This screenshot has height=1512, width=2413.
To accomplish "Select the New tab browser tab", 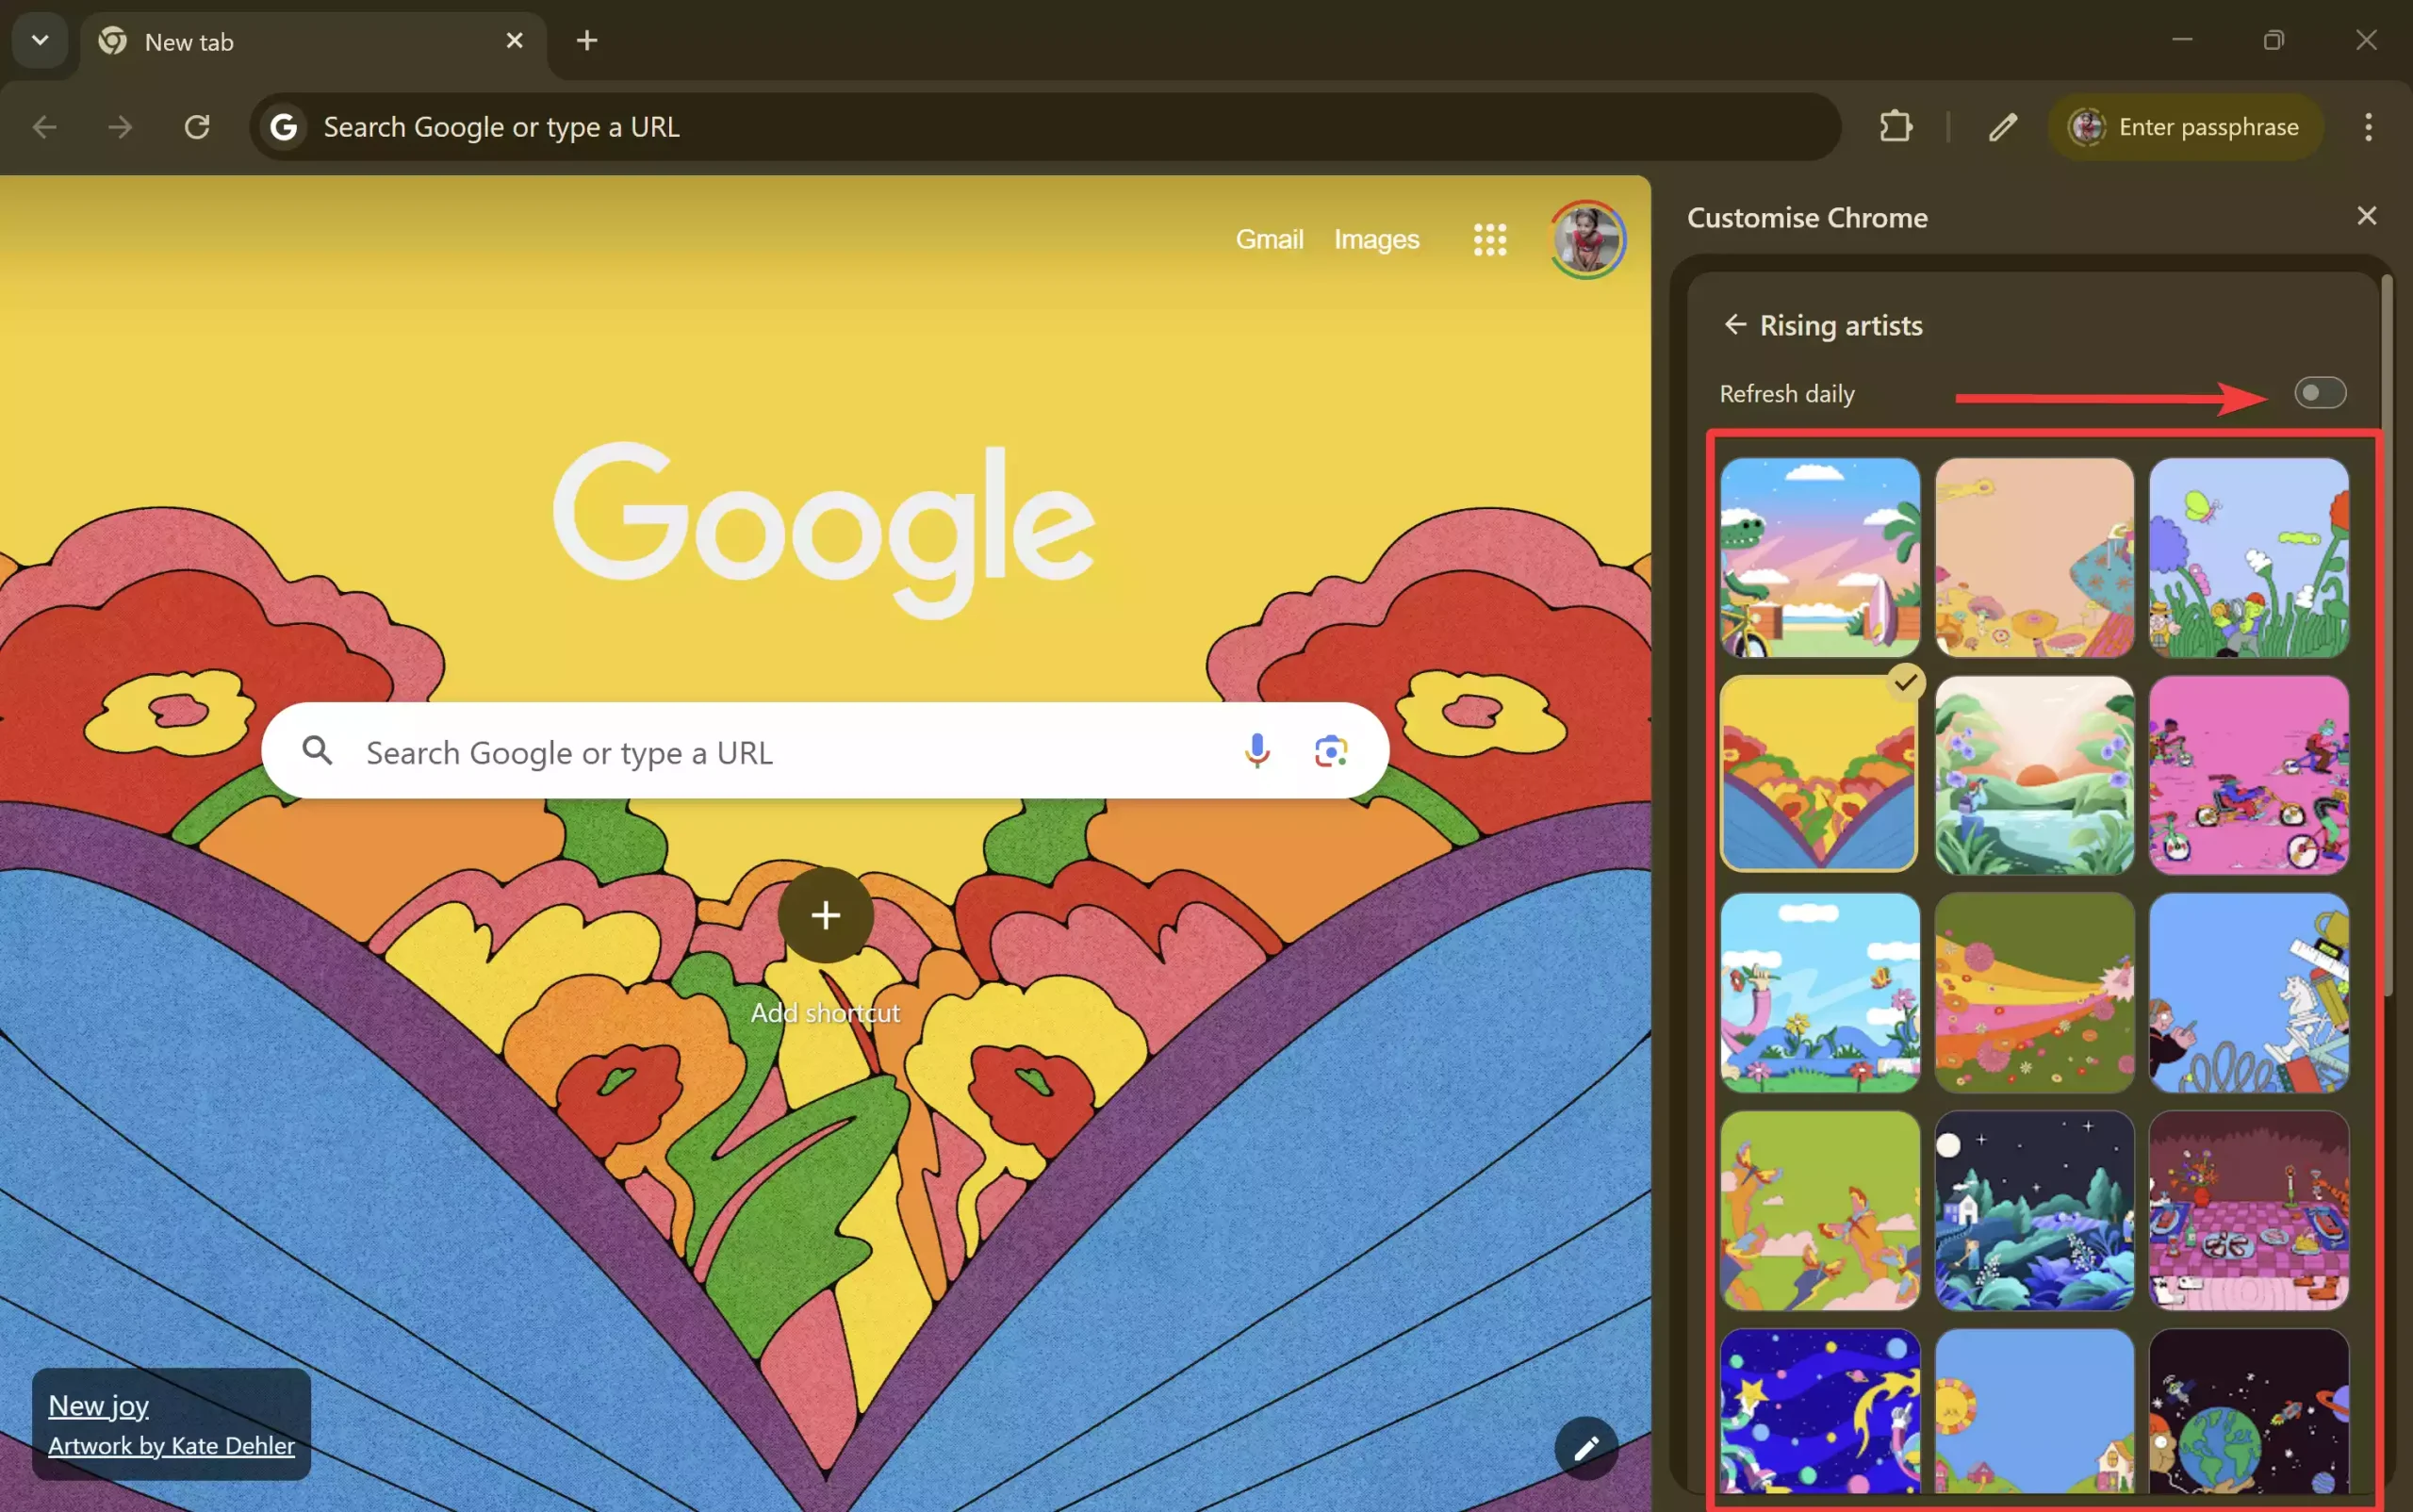I will tap(250, 41).
